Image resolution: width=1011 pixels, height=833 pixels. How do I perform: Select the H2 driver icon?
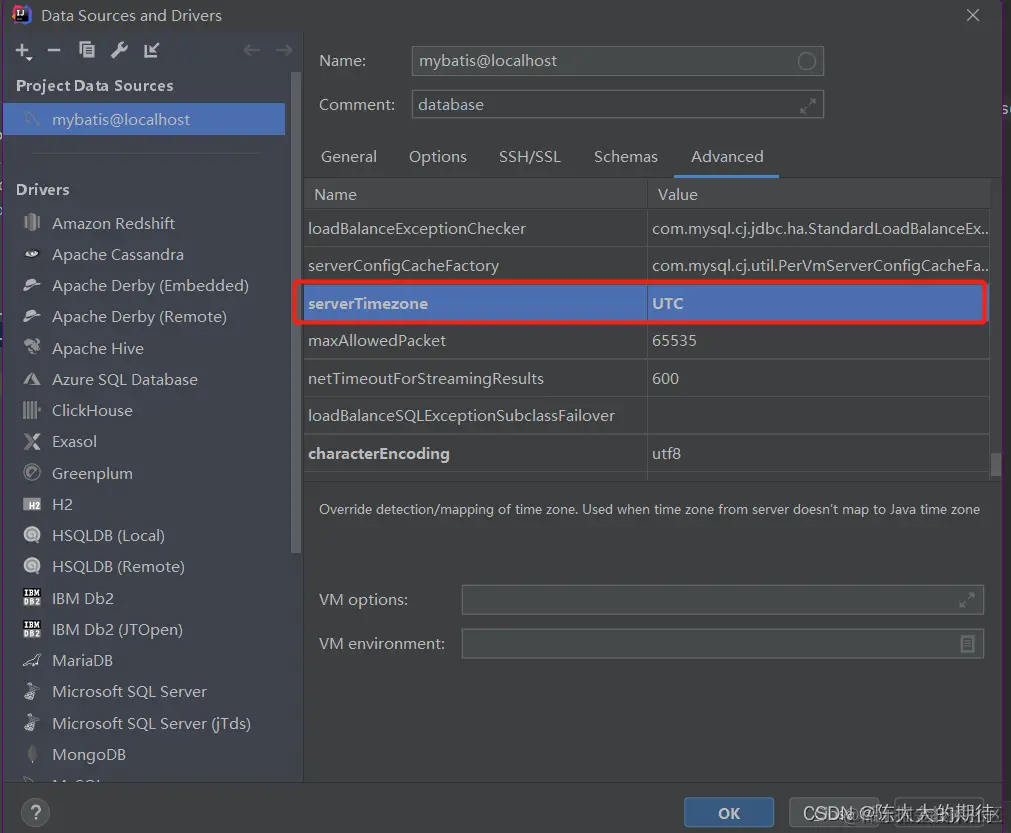(32, 504)
